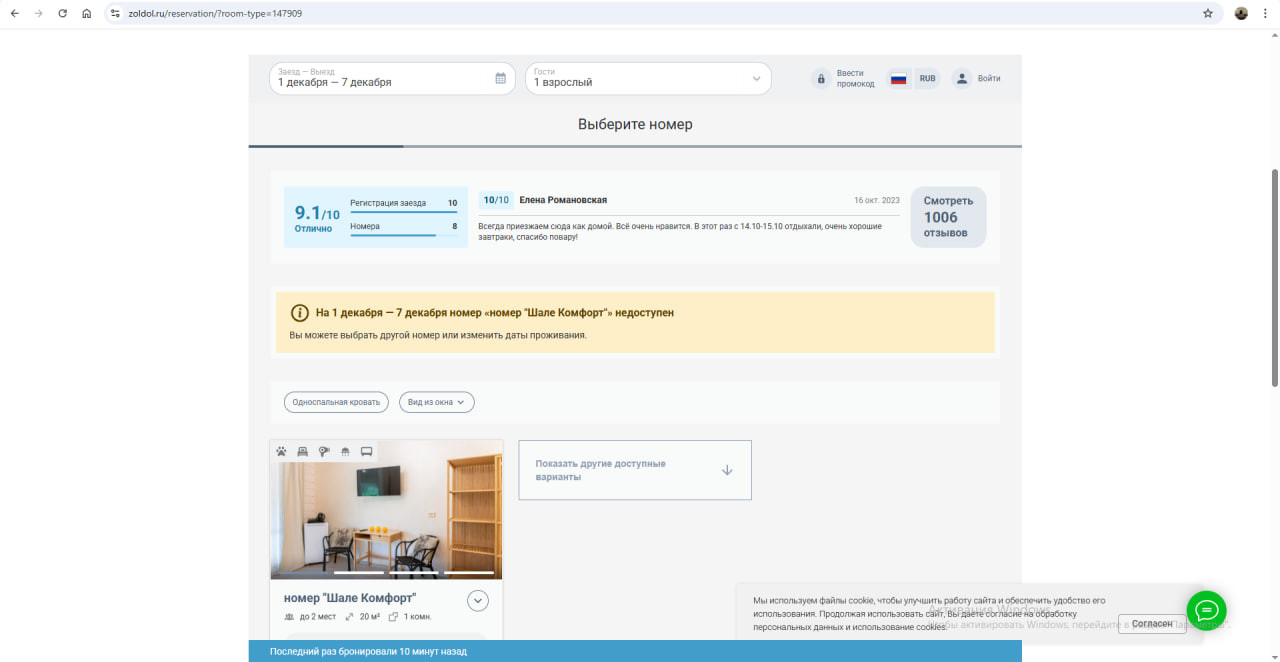Click the promo code lock icon

821,79
